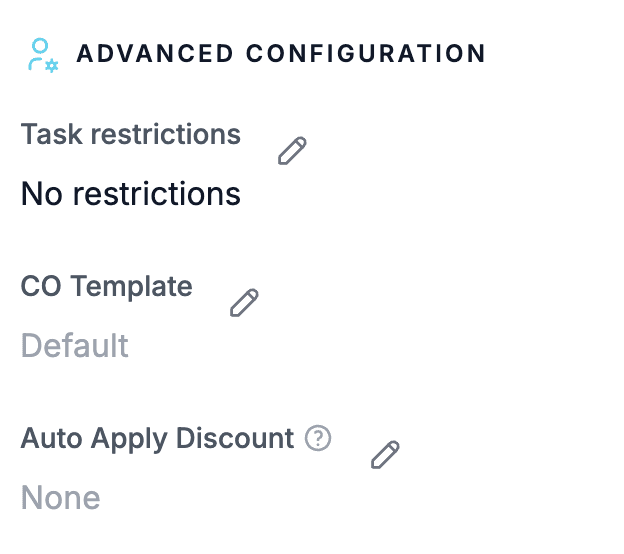
Task: Click the pencil to set a discount other than None
Action: (385, 455)
